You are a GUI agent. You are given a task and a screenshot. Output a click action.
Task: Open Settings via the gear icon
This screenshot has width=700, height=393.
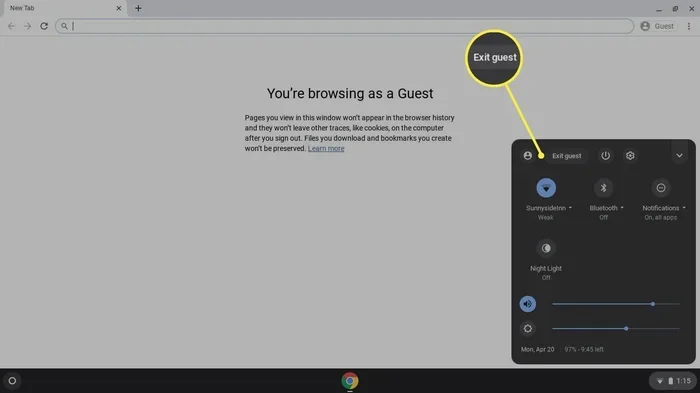click(x=630, y=155)
